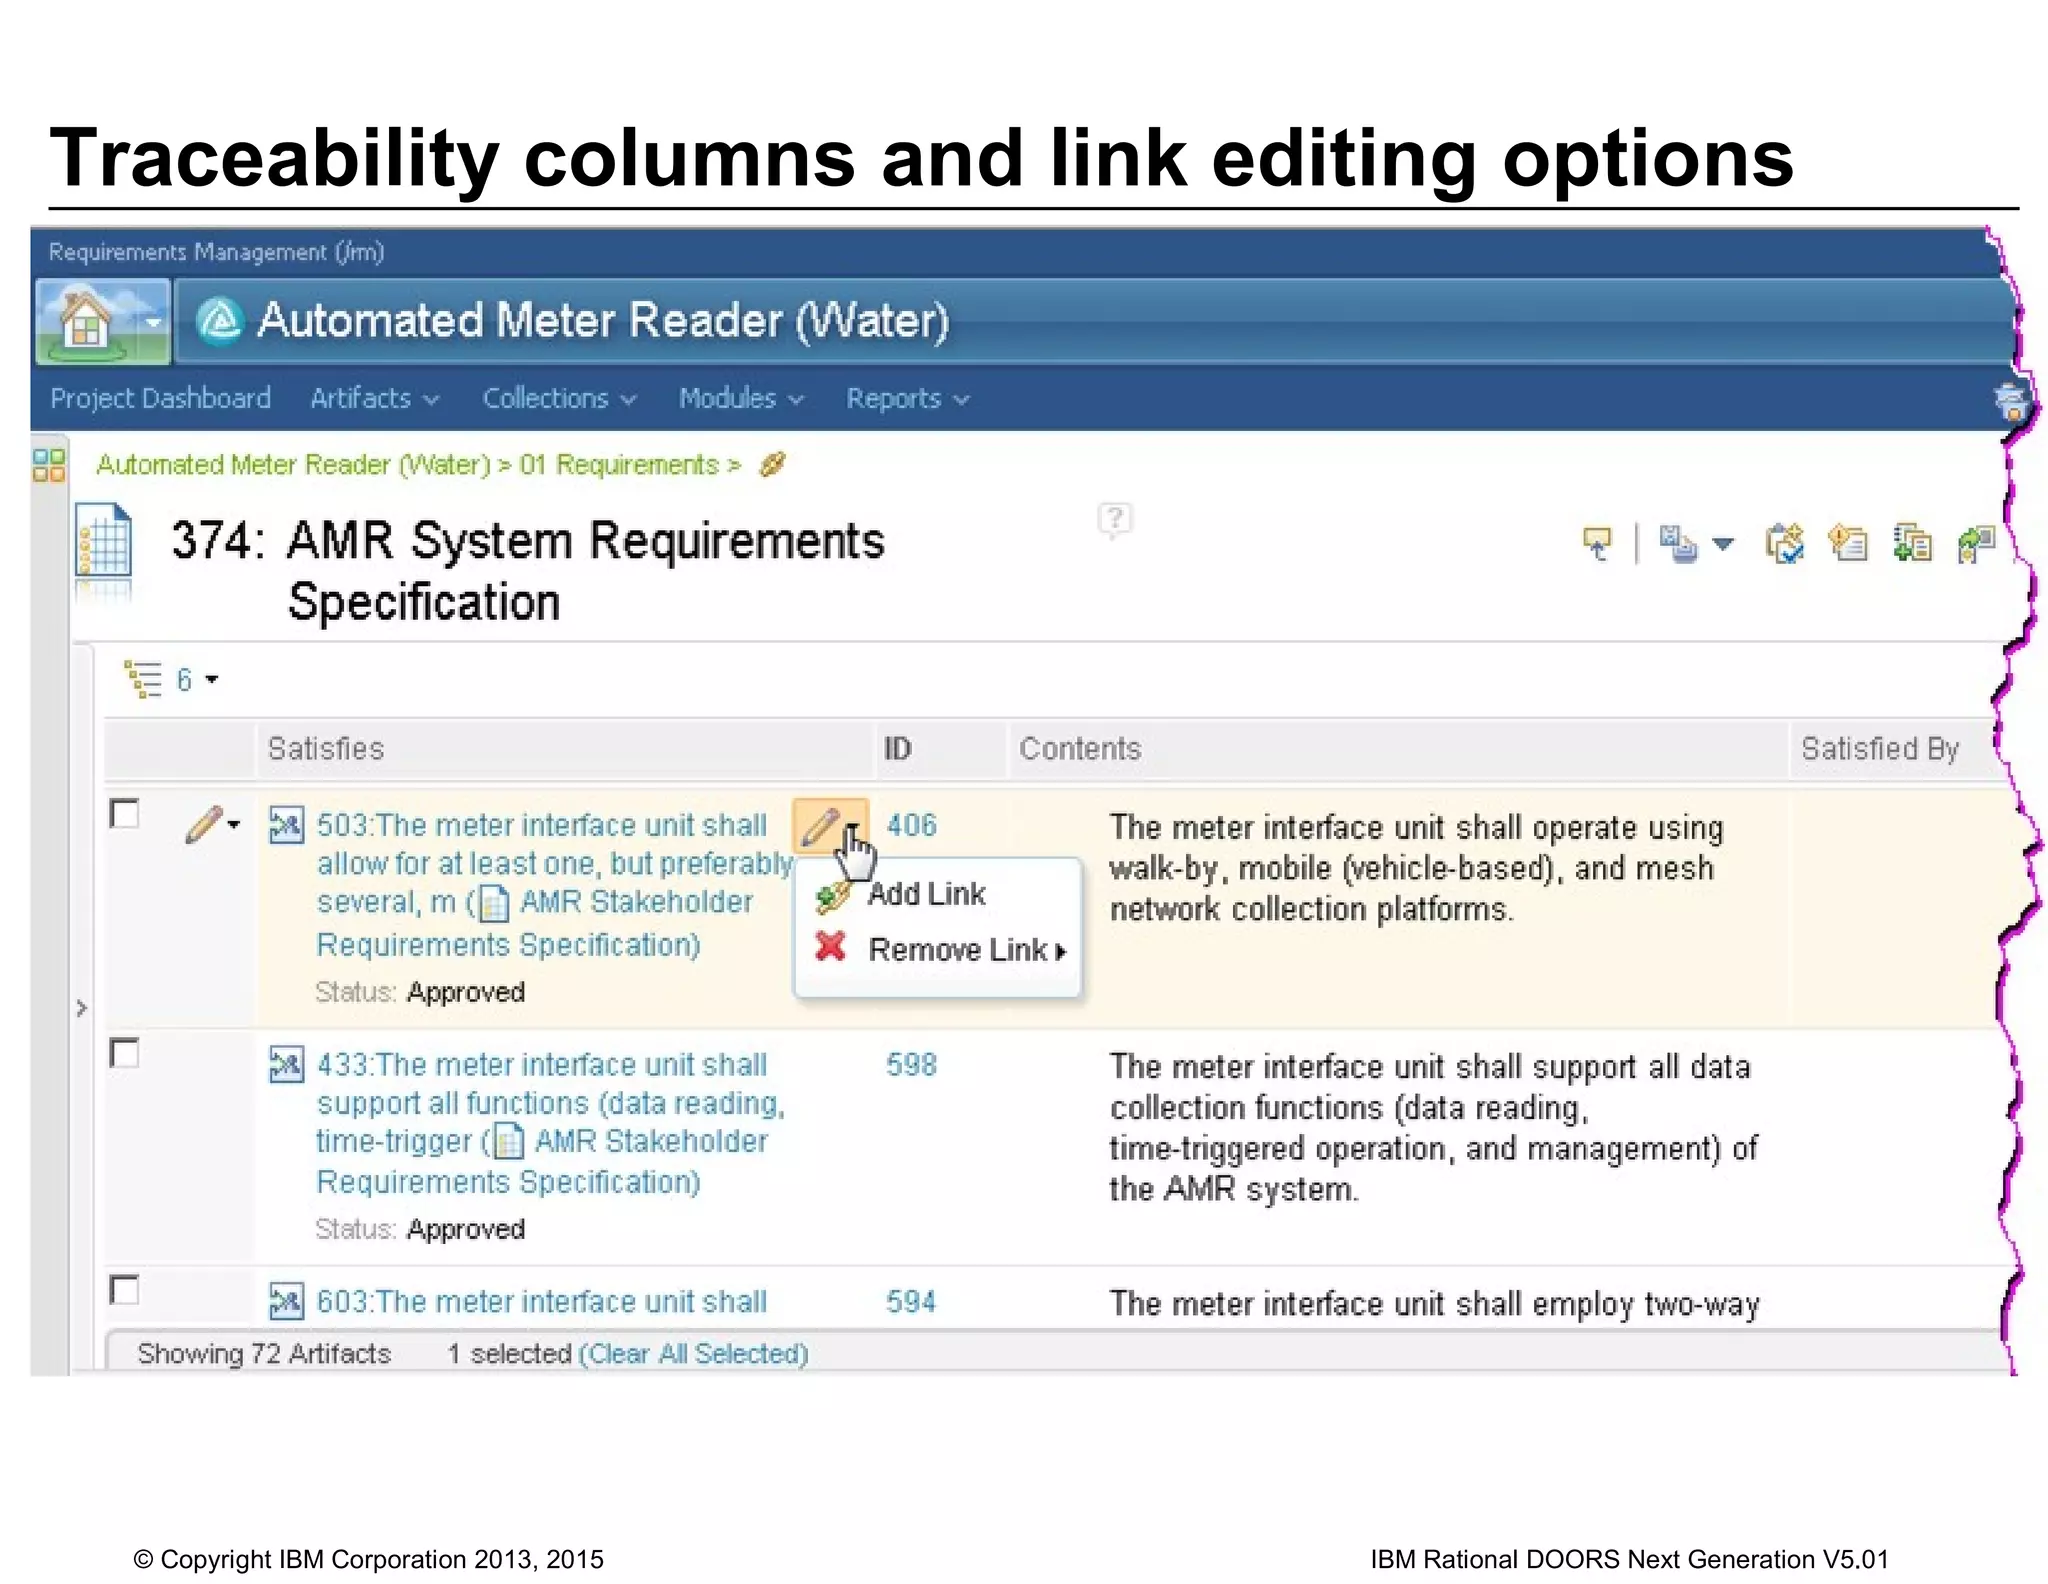Expand the export icon dropdown arrow
The image size is (2048, 1584).
coord(1722,545)
